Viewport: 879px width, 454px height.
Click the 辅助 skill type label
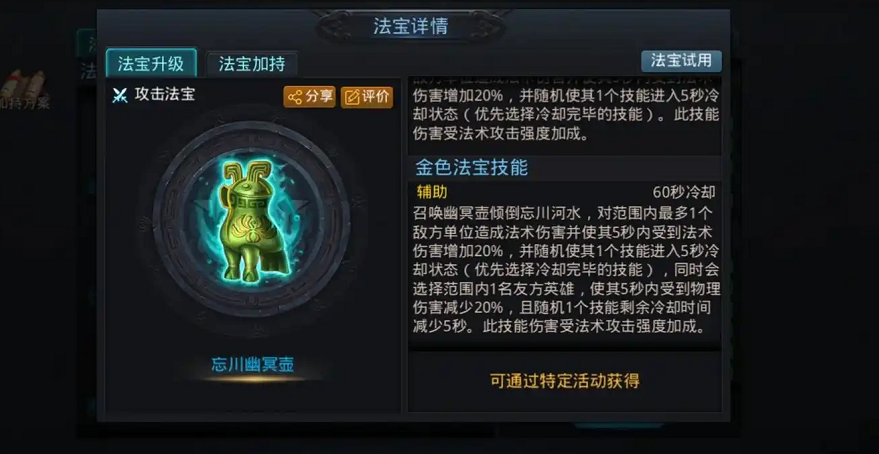coord(432,192)
